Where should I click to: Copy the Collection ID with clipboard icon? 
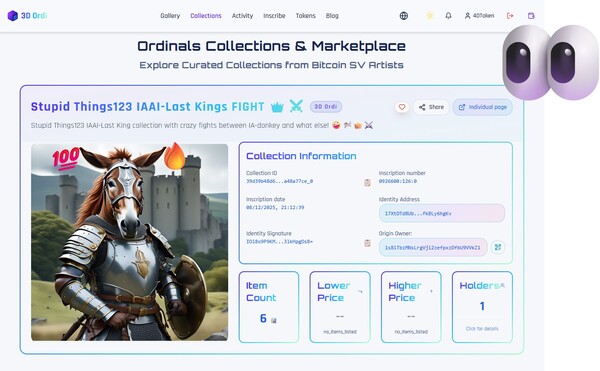point(367,182)
